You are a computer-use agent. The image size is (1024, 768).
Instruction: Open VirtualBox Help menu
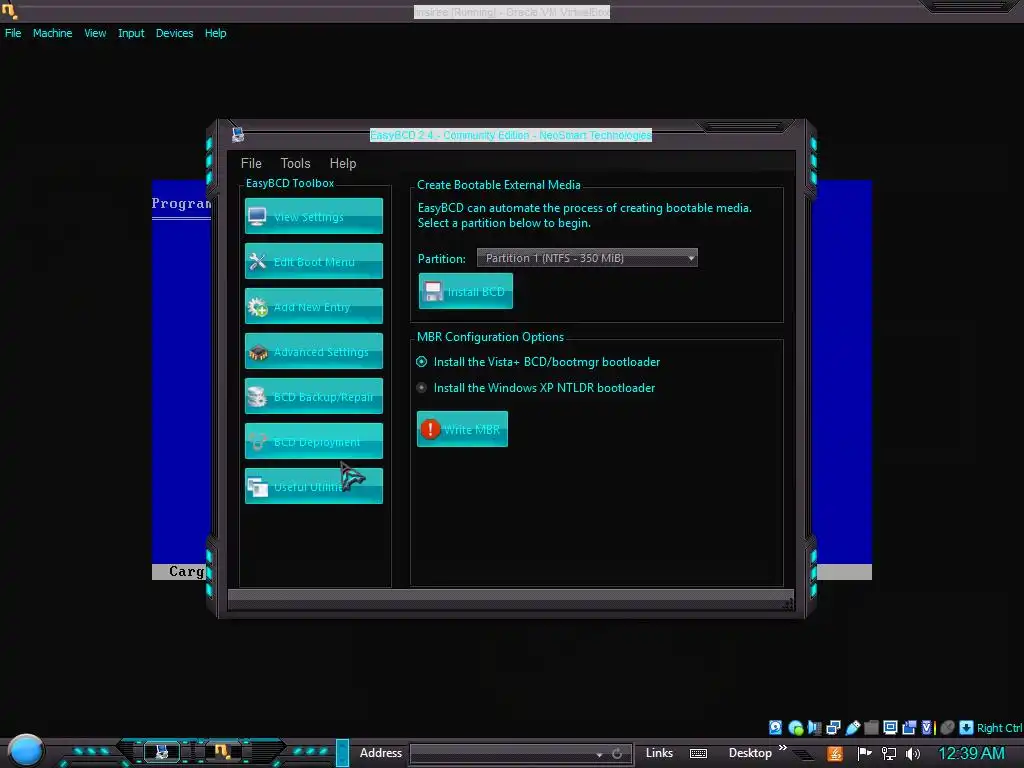[x=216, y=33]
